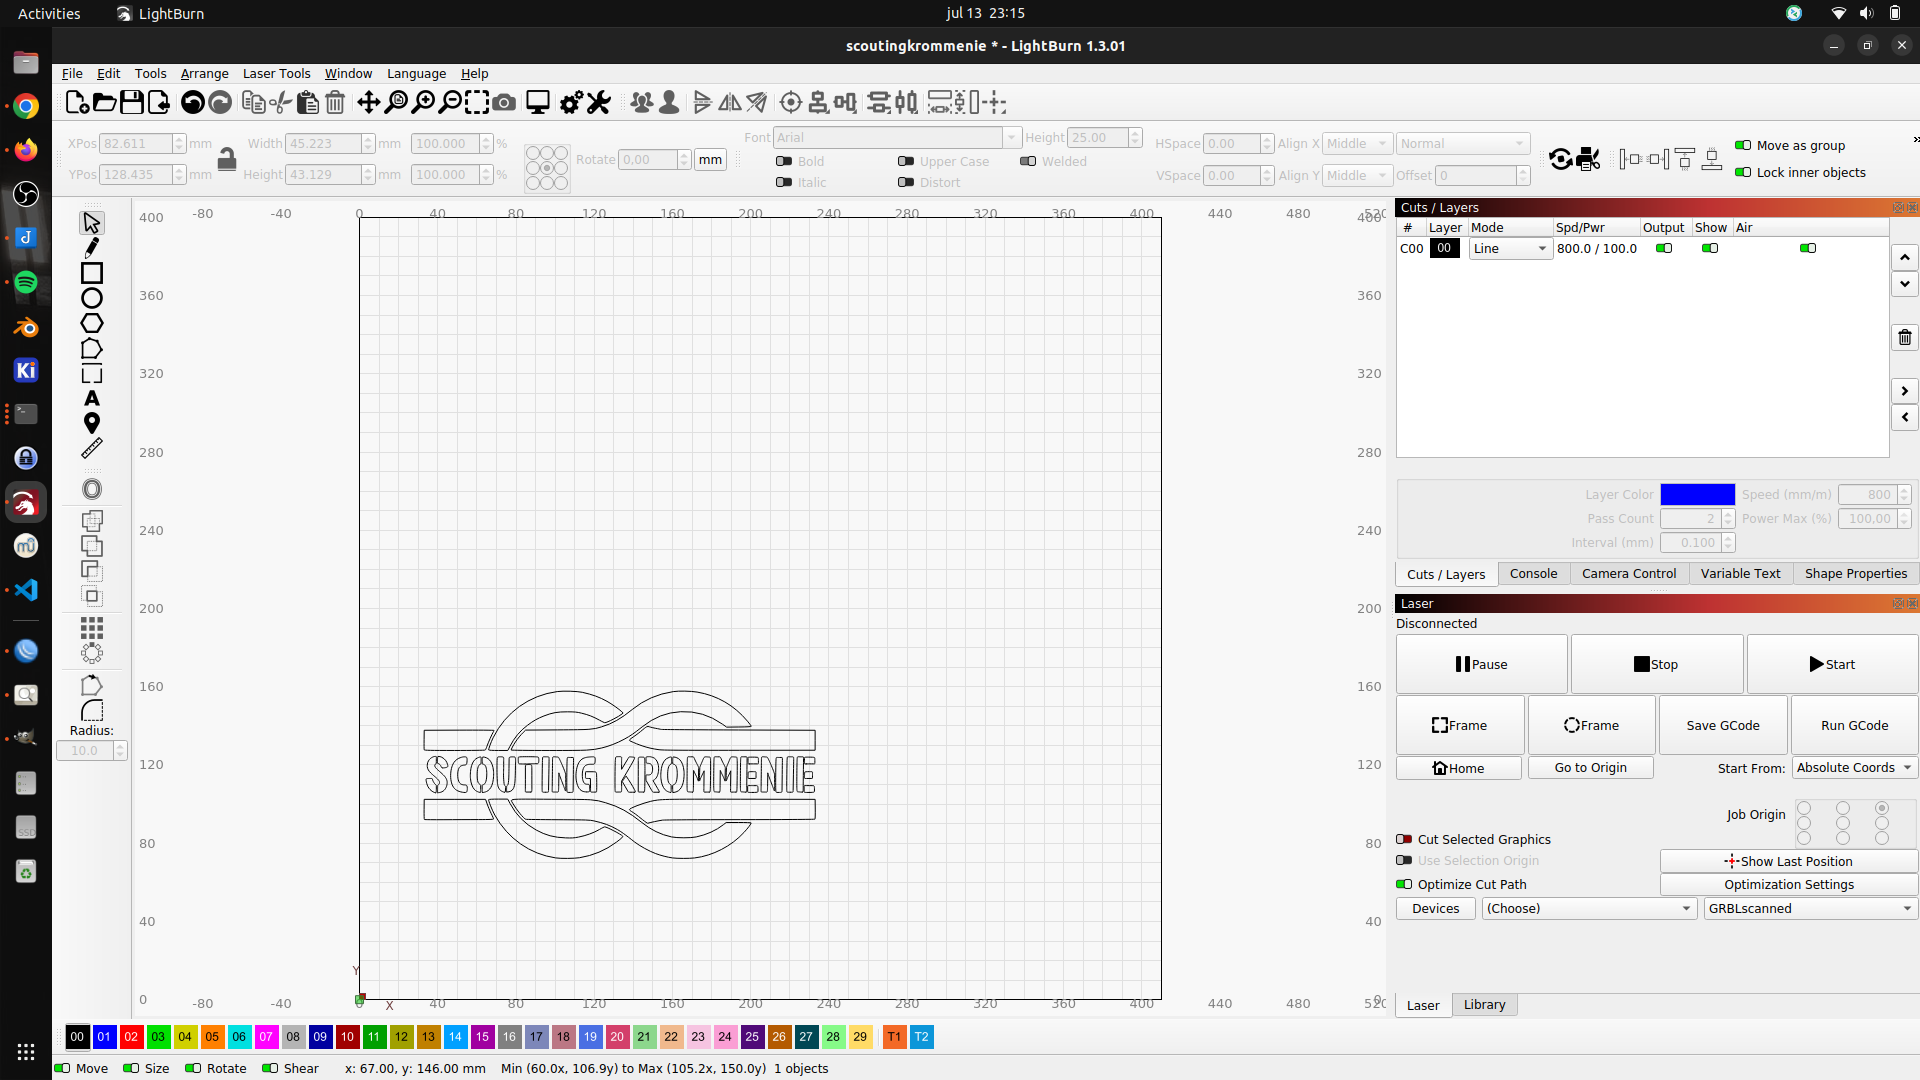This screenshot has height=1080, width=1920.
Task: Click the XPos input field
Action: 136,143
